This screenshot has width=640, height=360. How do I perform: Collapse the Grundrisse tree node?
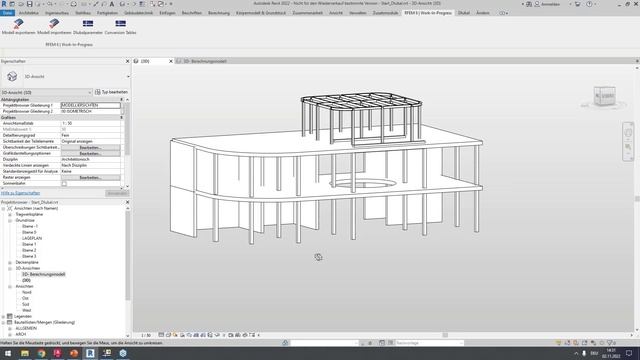(10, 220)
